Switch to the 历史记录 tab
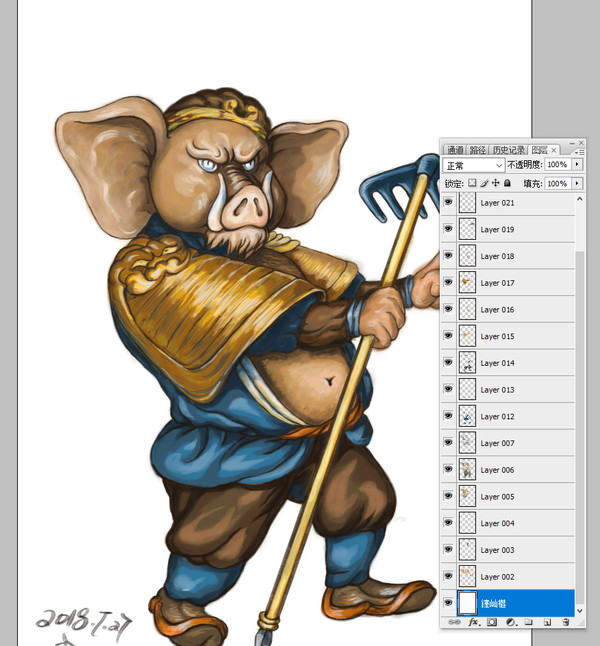The image size is (600, 646). pyautogui.click(x=509, y=150)
